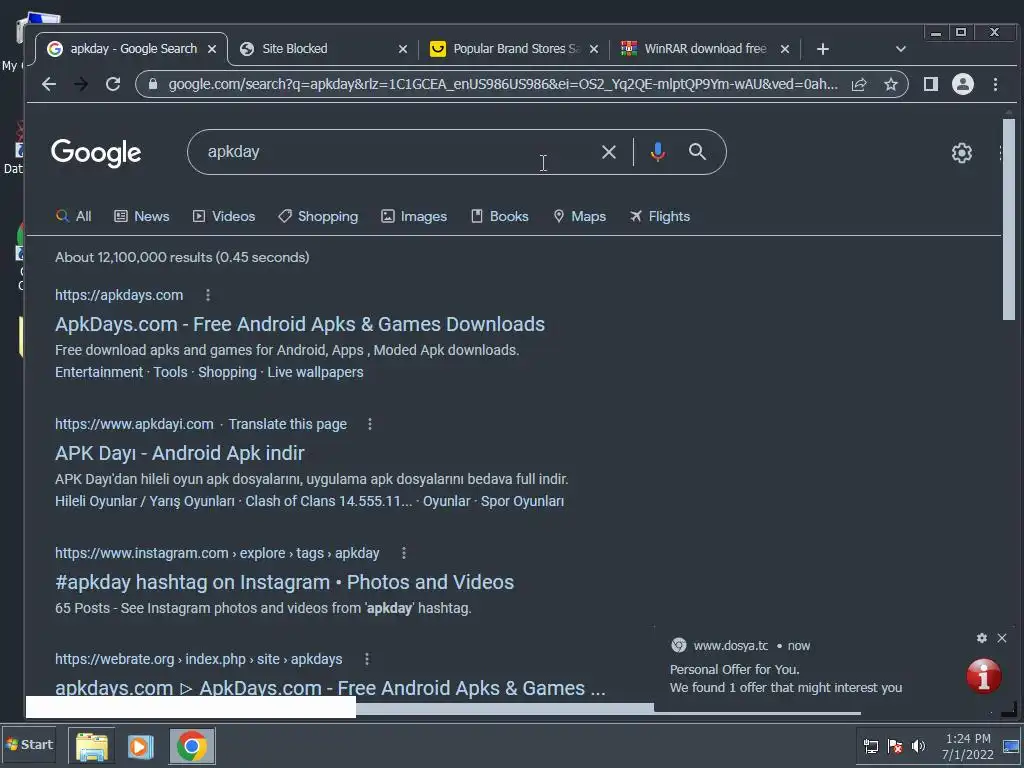Click the red info icon in notification
This screenshot has height=768, width=1024.
[x=984, y=675]
